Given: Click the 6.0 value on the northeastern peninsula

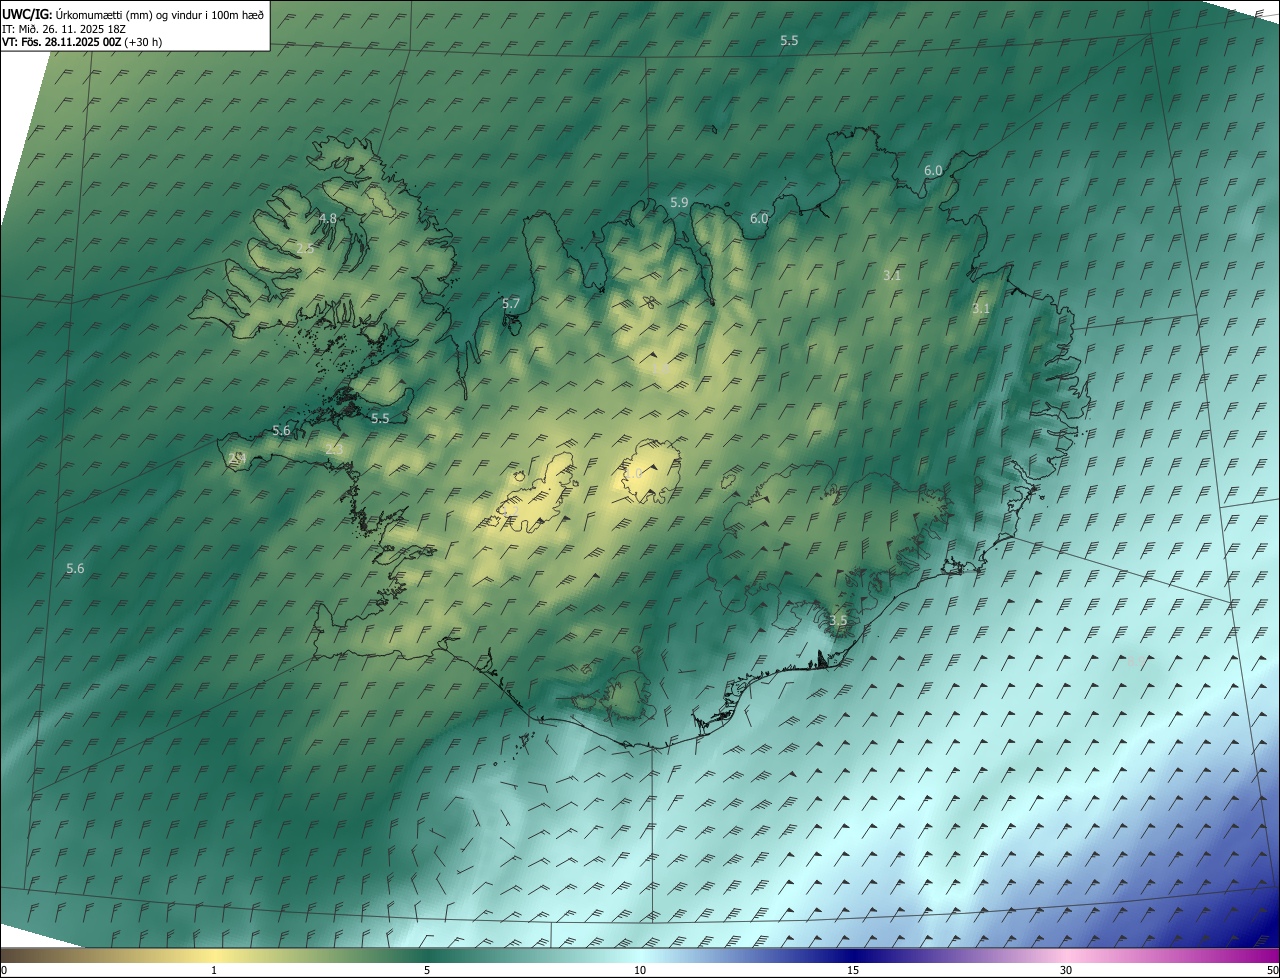Looking at the screenshot, I should coord(933,171).
